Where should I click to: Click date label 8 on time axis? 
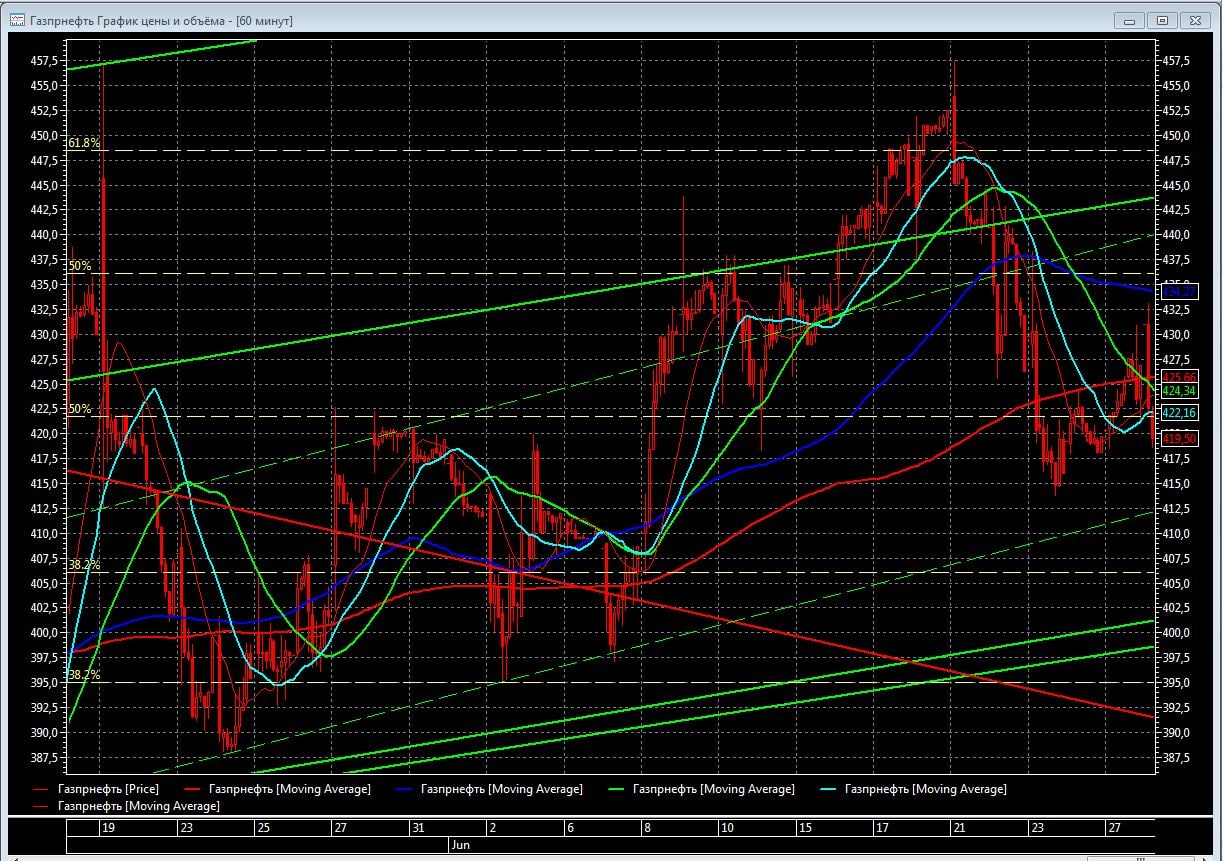pyautogui.click(x=648, y=828)
